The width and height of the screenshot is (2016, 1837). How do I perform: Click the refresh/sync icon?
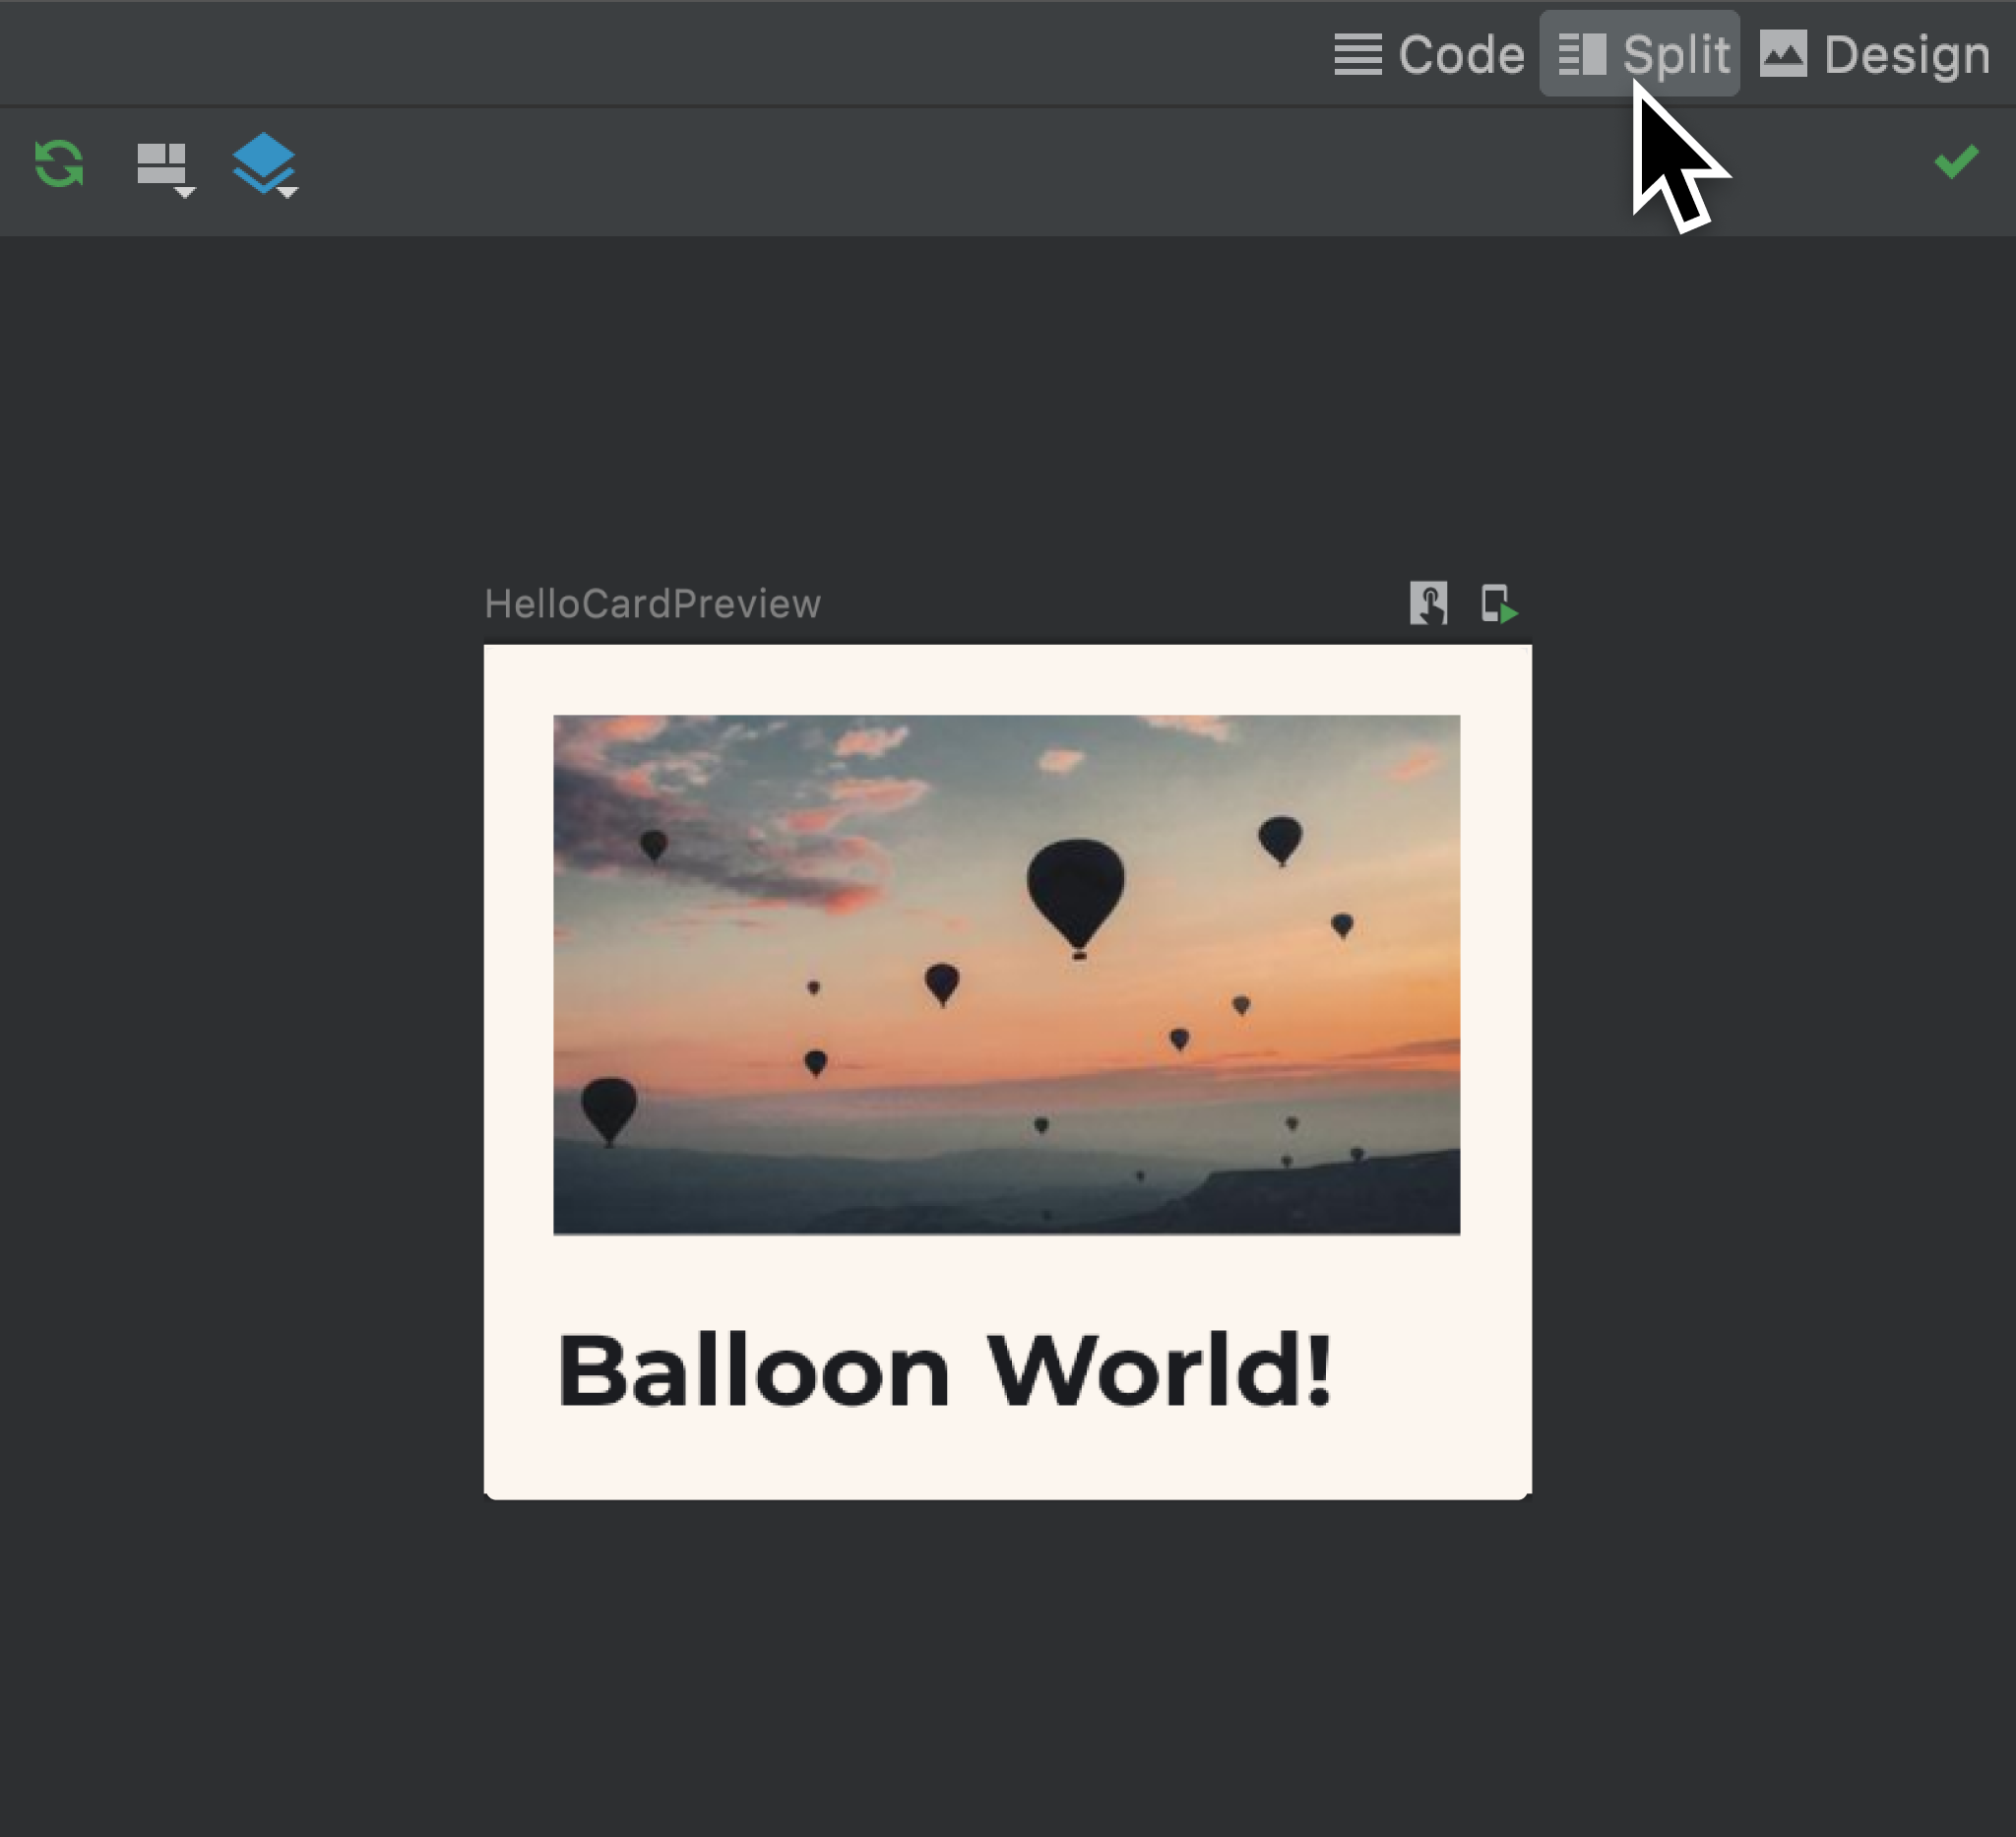(58, 161)
